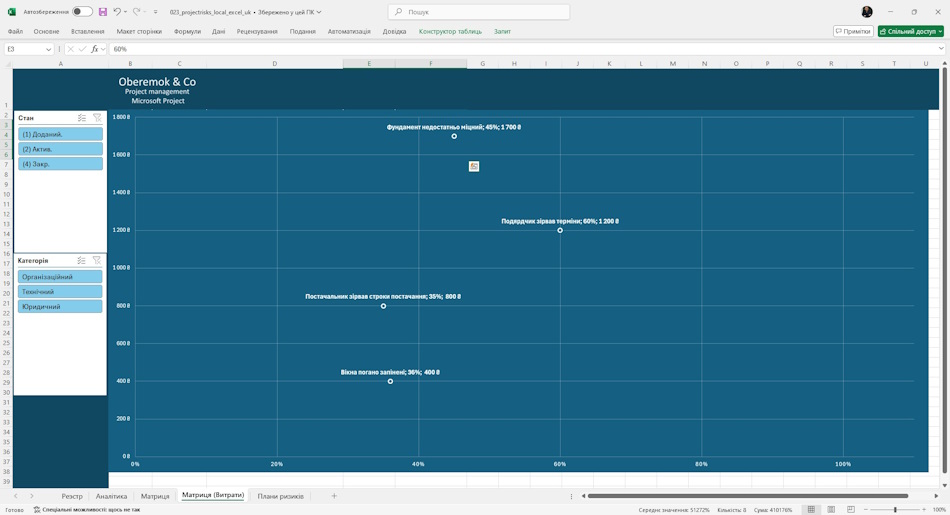Screen dimensions: 950x515
Task: Open the Формули ribbon tab
Action: pos(187,32)
